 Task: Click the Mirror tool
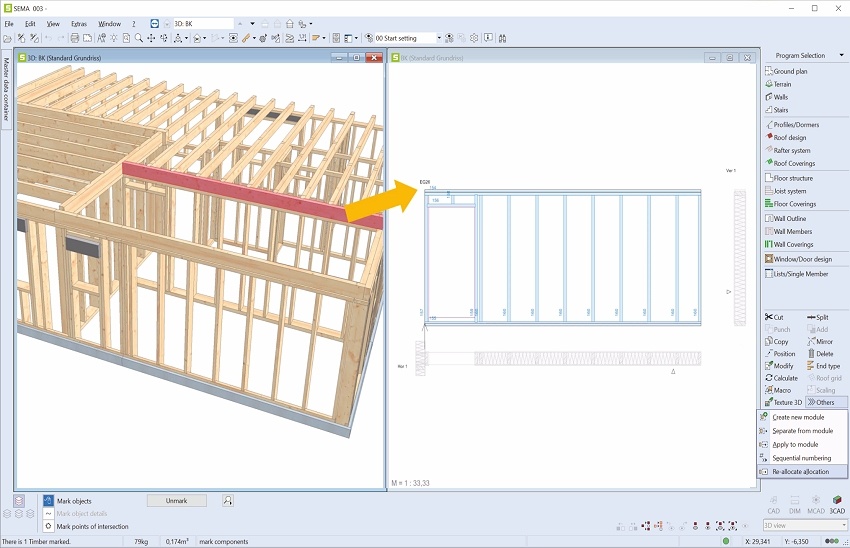pos(820,341)
